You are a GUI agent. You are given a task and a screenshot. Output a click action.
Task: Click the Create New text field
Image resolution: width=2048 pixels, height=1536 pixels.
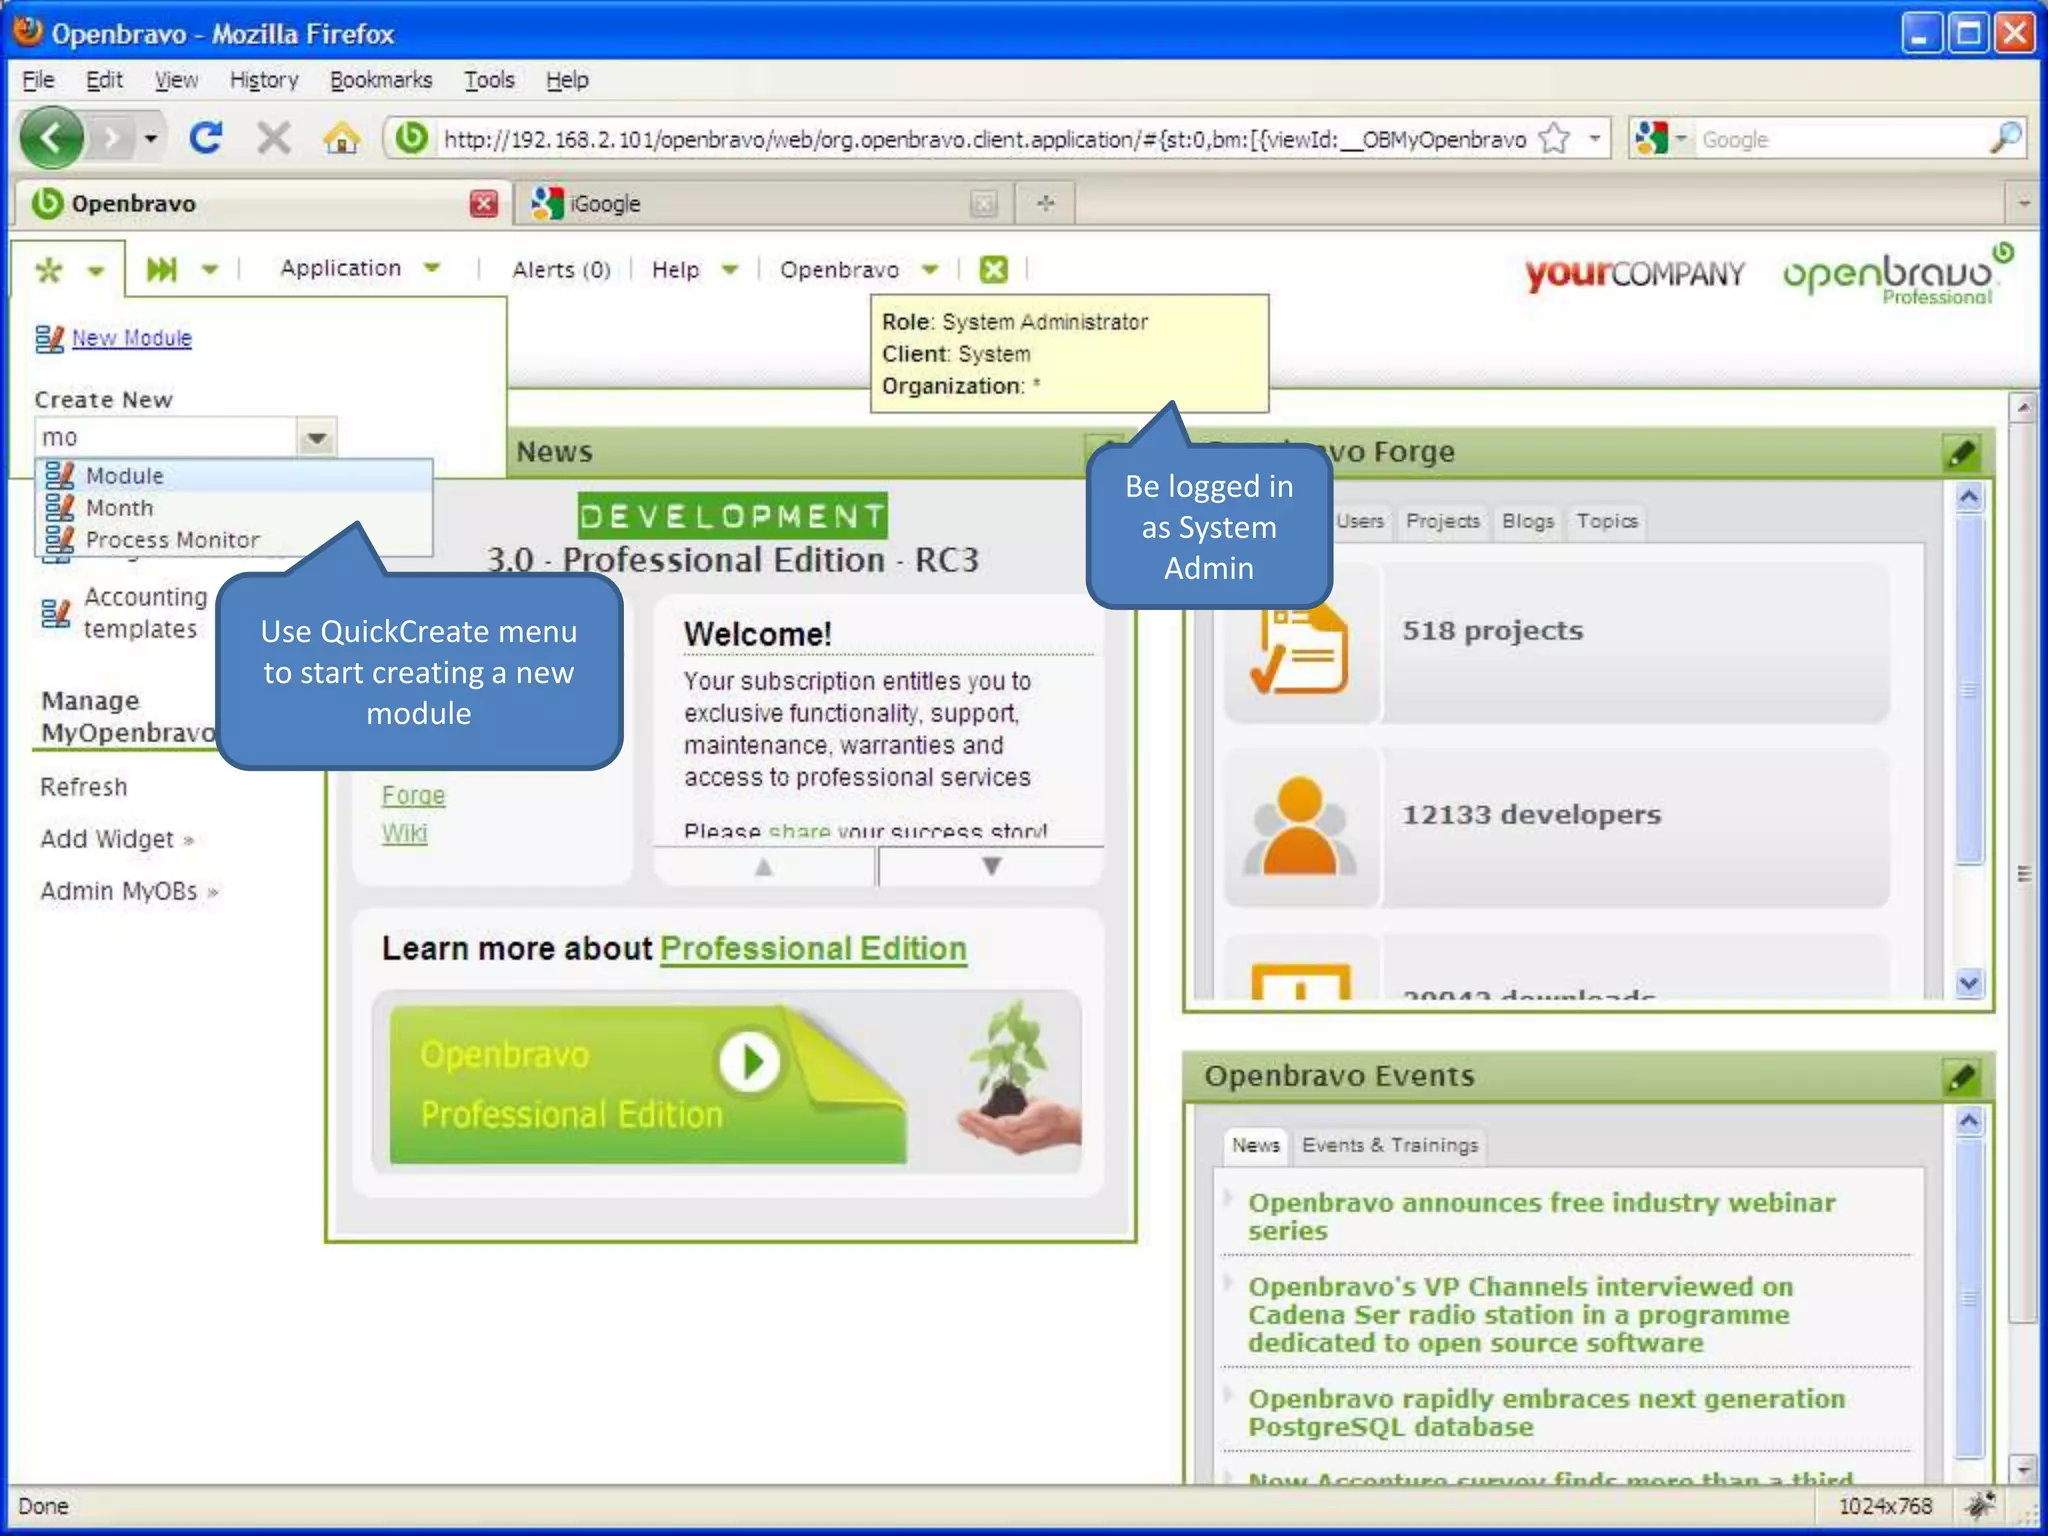click(166, 438)
